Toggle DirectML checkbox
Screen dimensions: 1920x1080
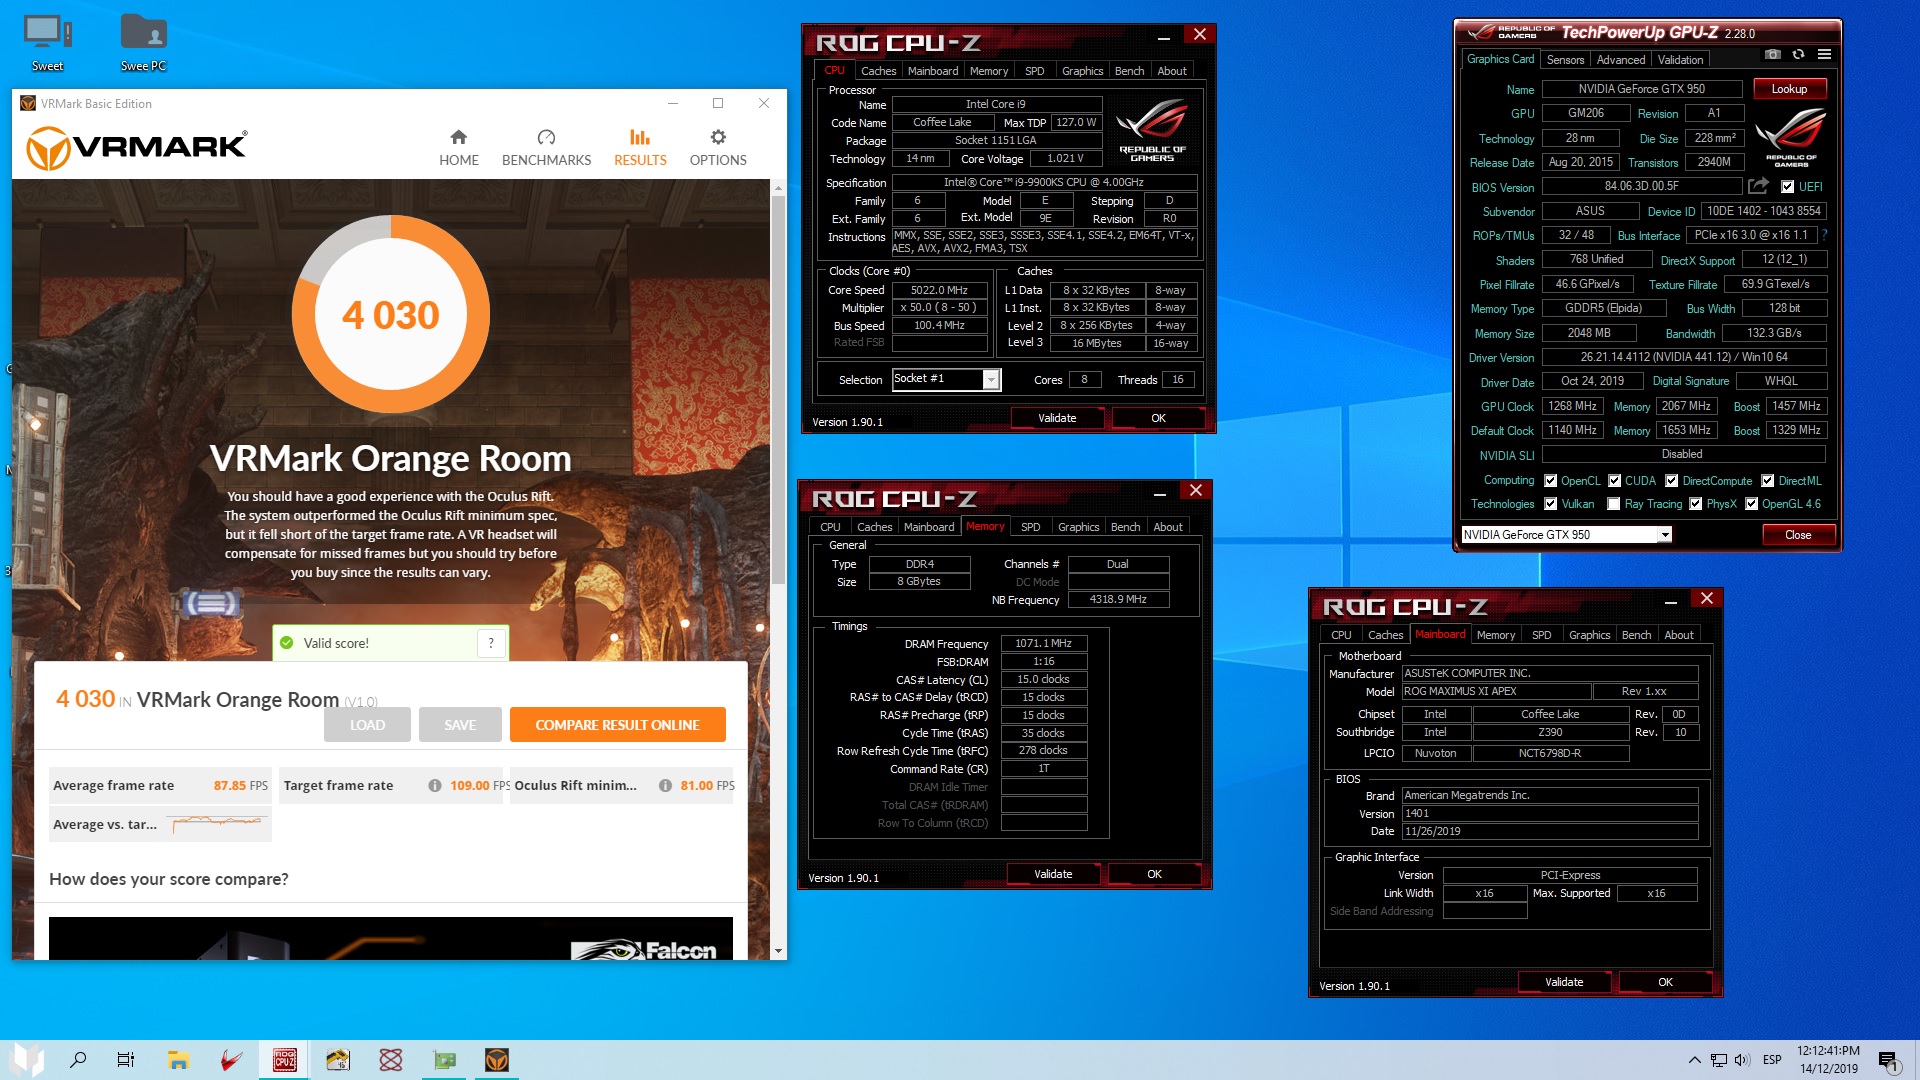point(1767,481)
